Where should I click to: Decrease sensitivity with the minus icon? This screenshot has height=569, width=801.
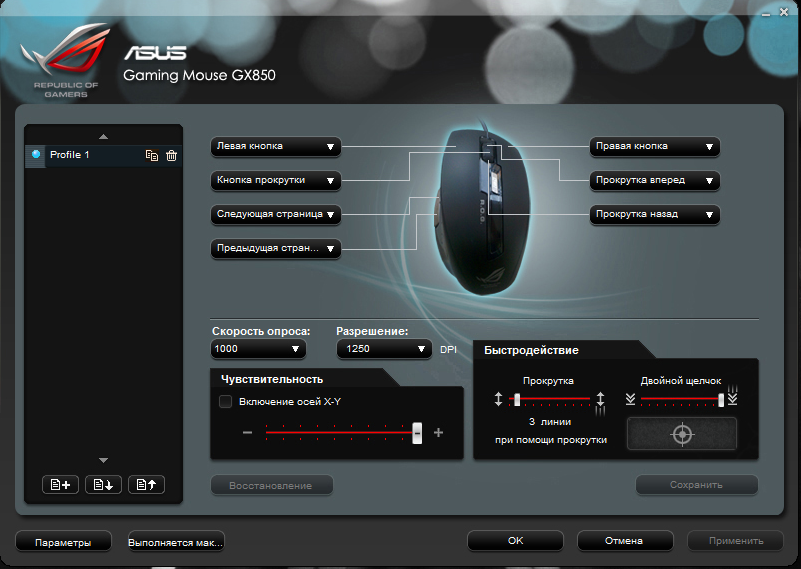[x=247, y=433]
